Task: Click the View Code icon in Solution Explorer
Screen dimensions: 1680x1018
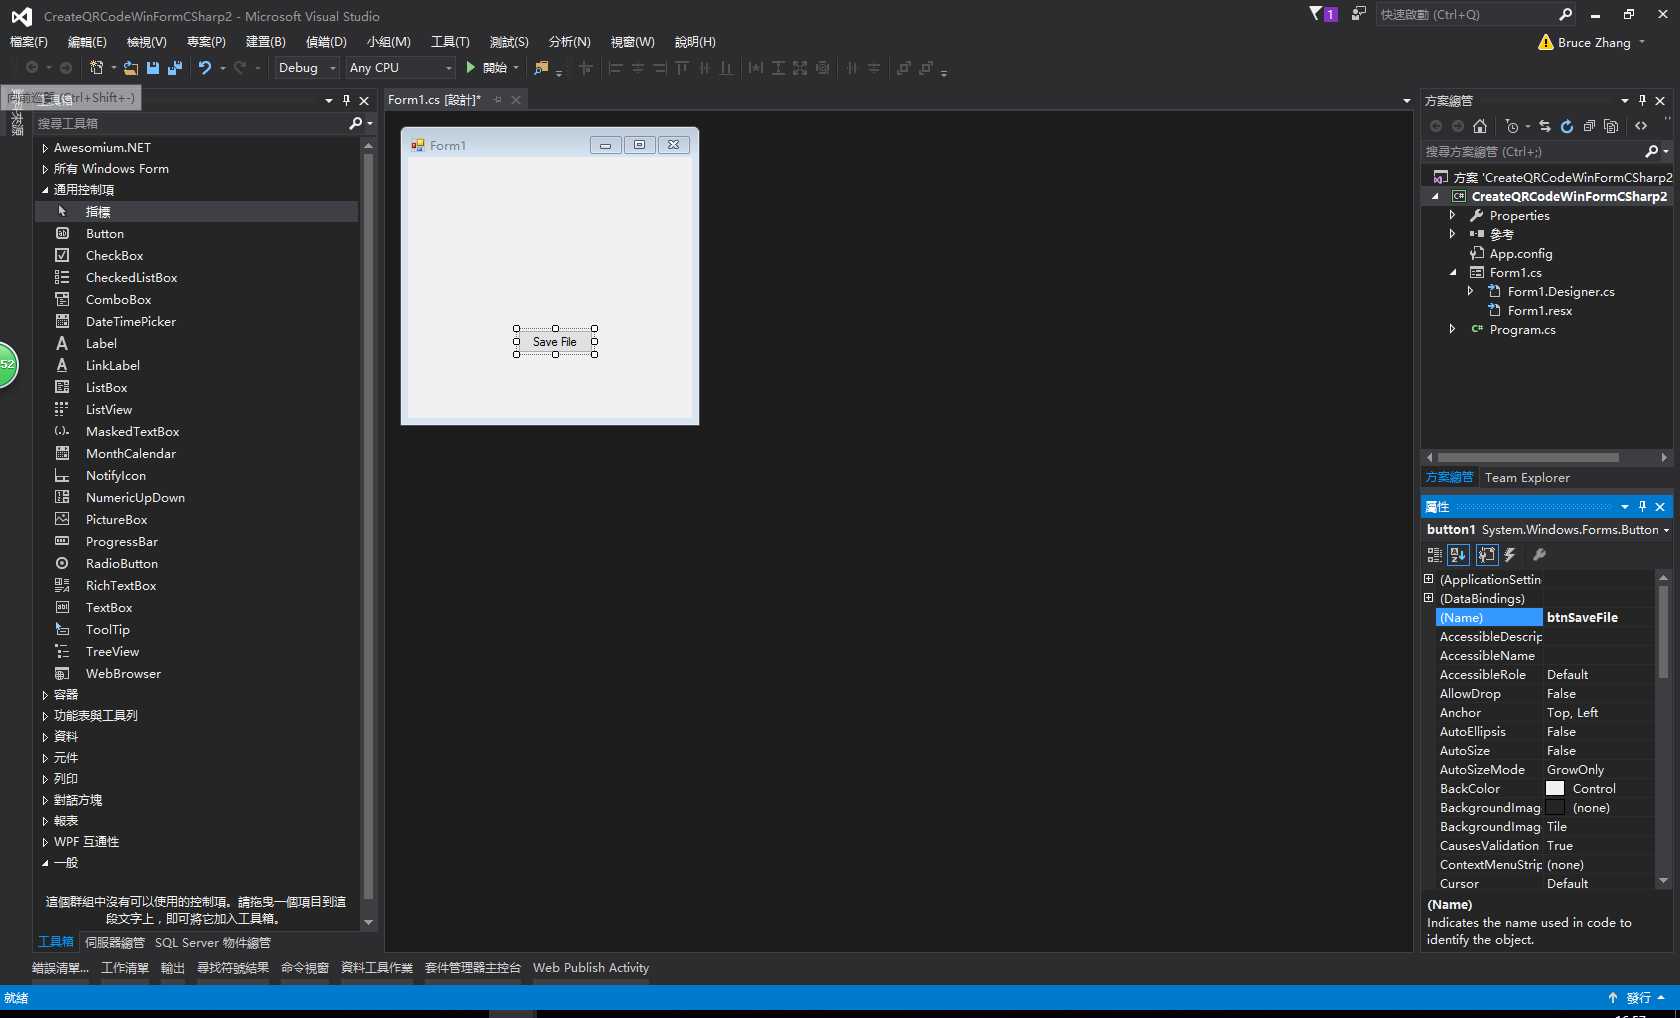Action: [1641, 126]
